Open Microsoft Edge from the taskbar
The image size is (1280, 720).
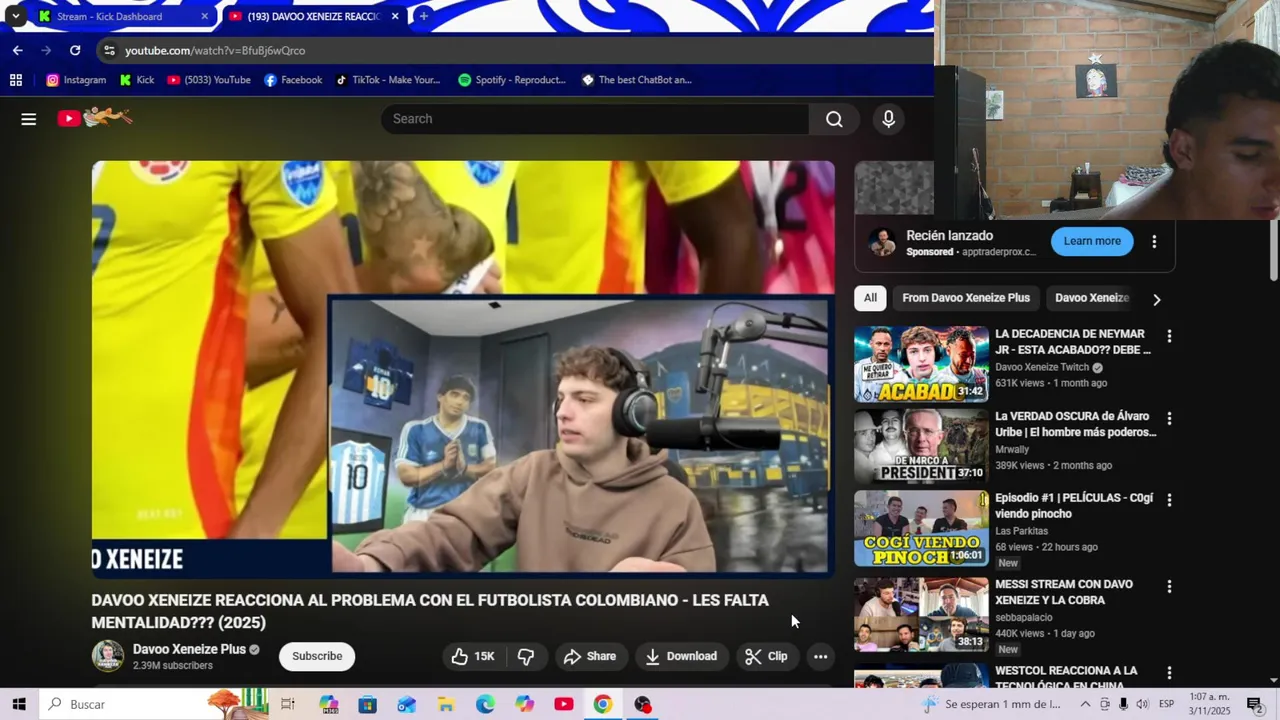pos(485,704)
